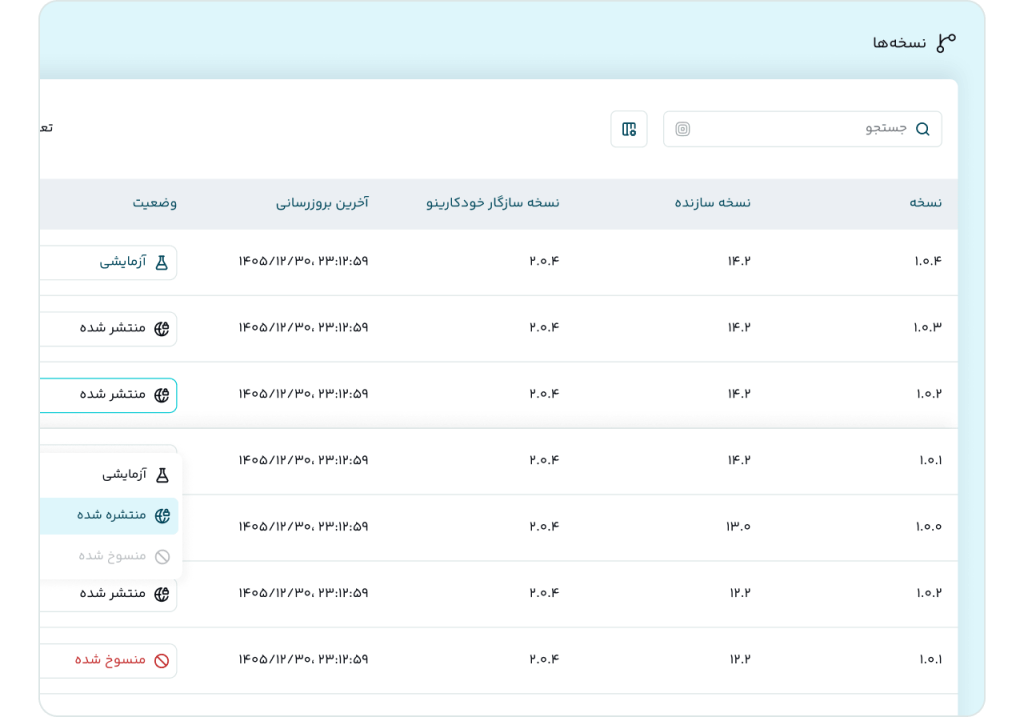Open the red منسوخ شده status dropdown
The height and width of the screenshot is (717, 1024).
coord(108,660)
